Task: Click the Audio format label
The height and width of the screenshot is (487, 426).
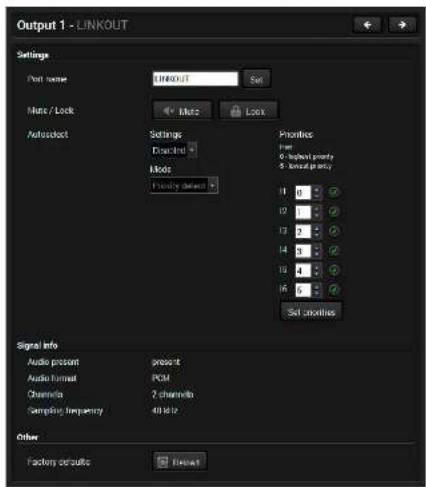Action: click(x=52, y=378)
